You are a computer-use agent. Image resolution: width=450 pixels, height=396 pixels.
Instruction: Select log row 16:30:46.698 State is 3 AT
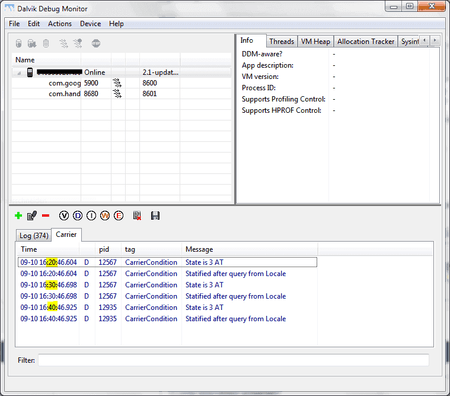[x=167, y=285]
